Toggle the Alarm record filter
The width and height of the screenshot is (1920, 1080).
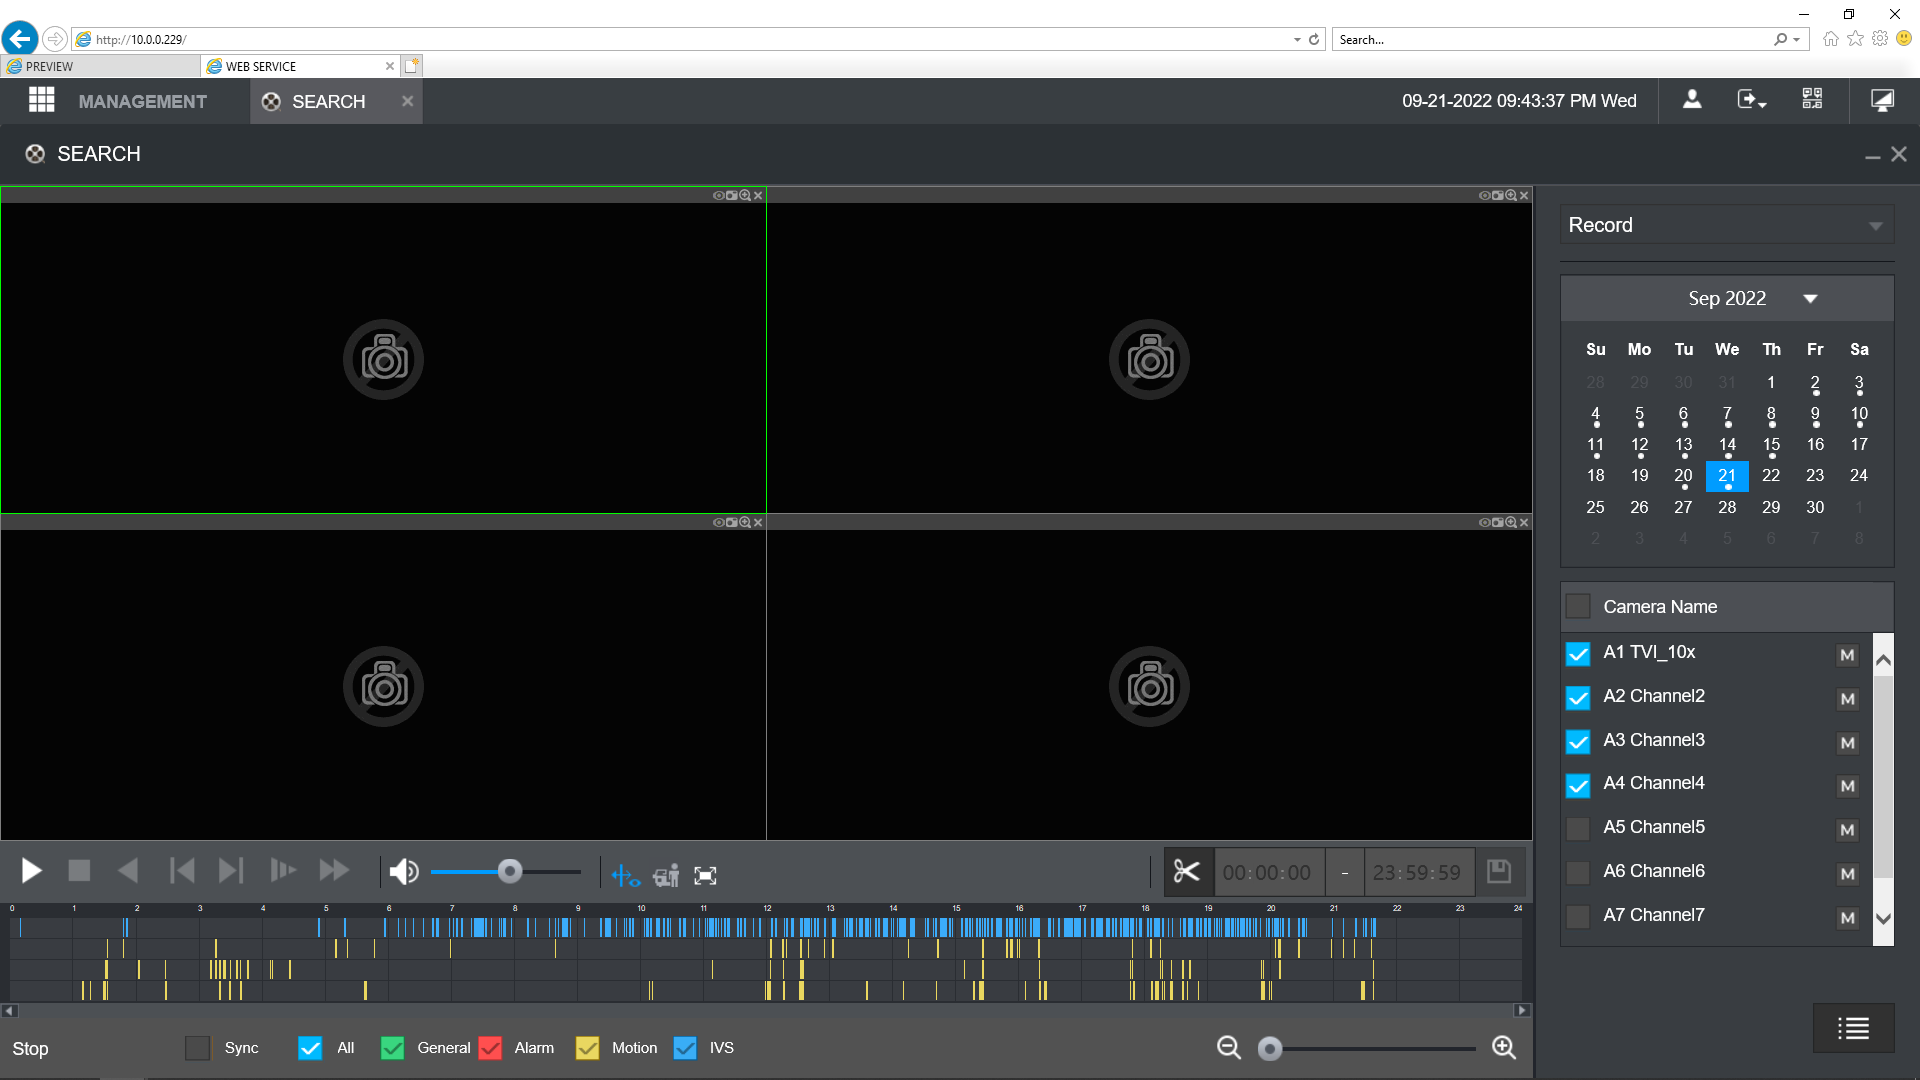[x=490, y=1048]
